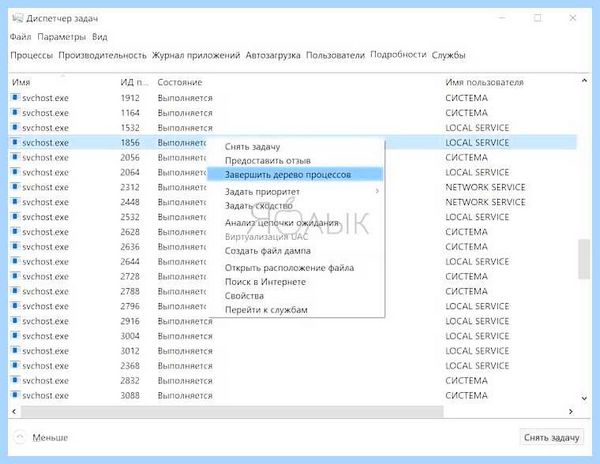The height and width of the screenshot is (464, 600).
Task: Sort by the Состояние column header
Action: click(x=179, y=82)
